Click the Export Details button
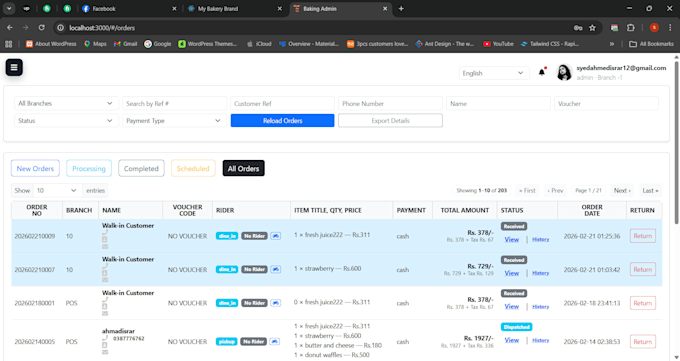Viewport: 680px width, 361px height. (390, 121)
